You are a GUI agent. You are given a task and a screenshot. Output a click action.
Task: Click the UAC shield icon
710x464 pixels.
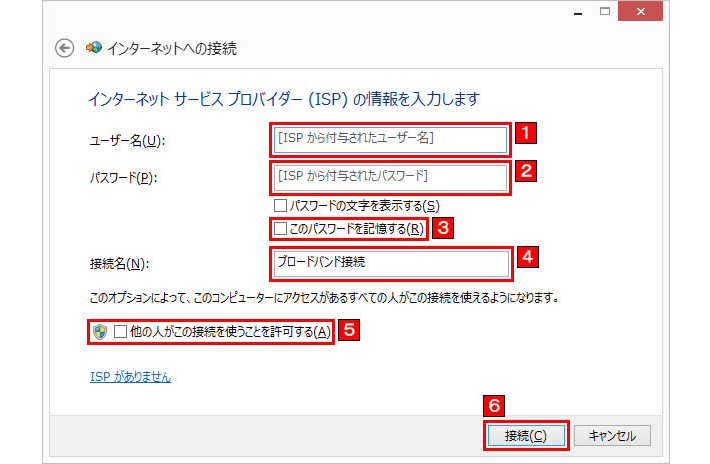(99, 332)
